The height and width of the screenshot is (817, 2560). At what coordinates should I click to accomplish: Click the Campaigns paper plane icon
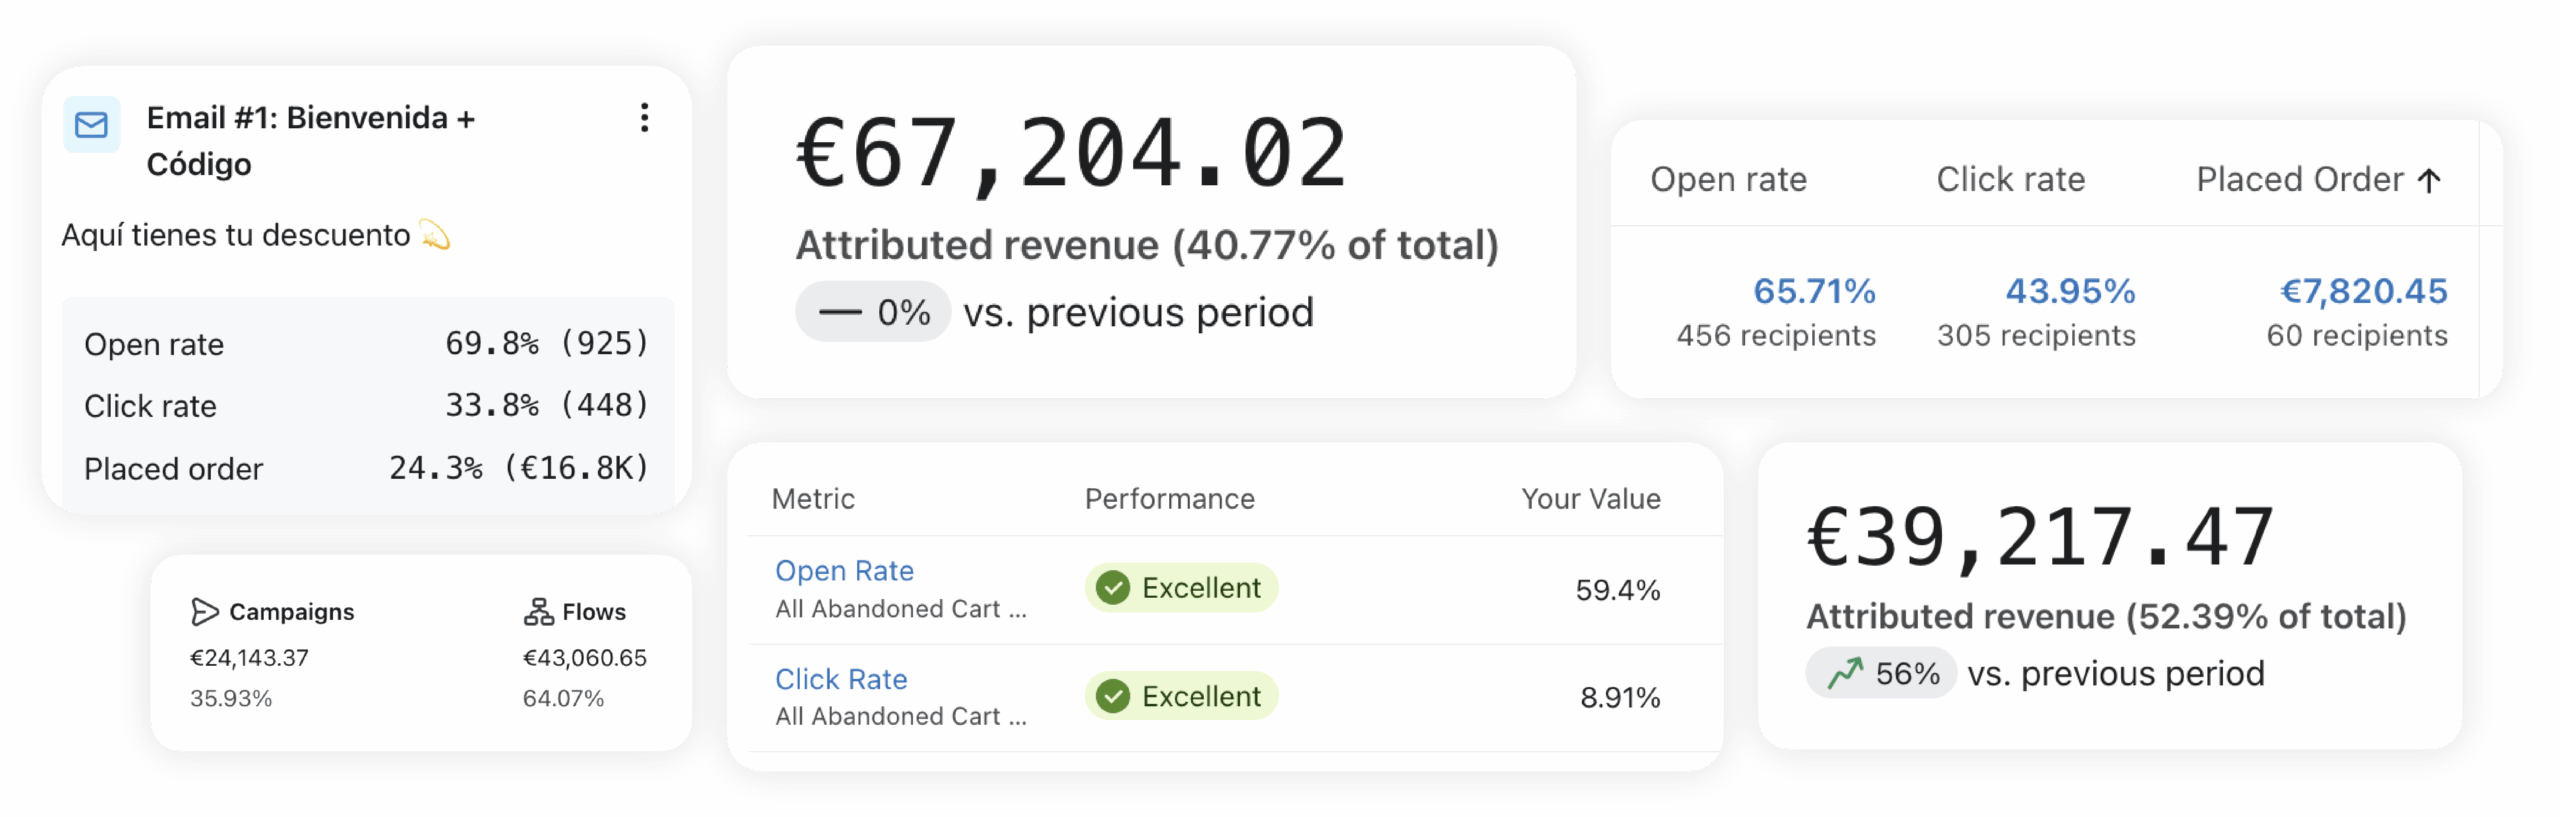pos(204,612)
